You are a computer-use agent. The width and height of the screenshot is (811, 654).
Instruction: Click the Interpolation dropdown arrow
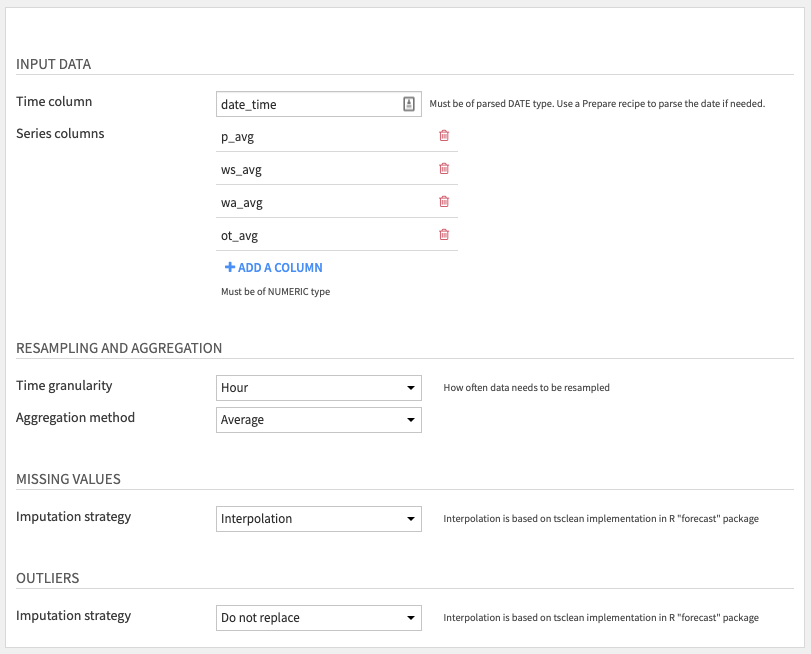(411, 519)
